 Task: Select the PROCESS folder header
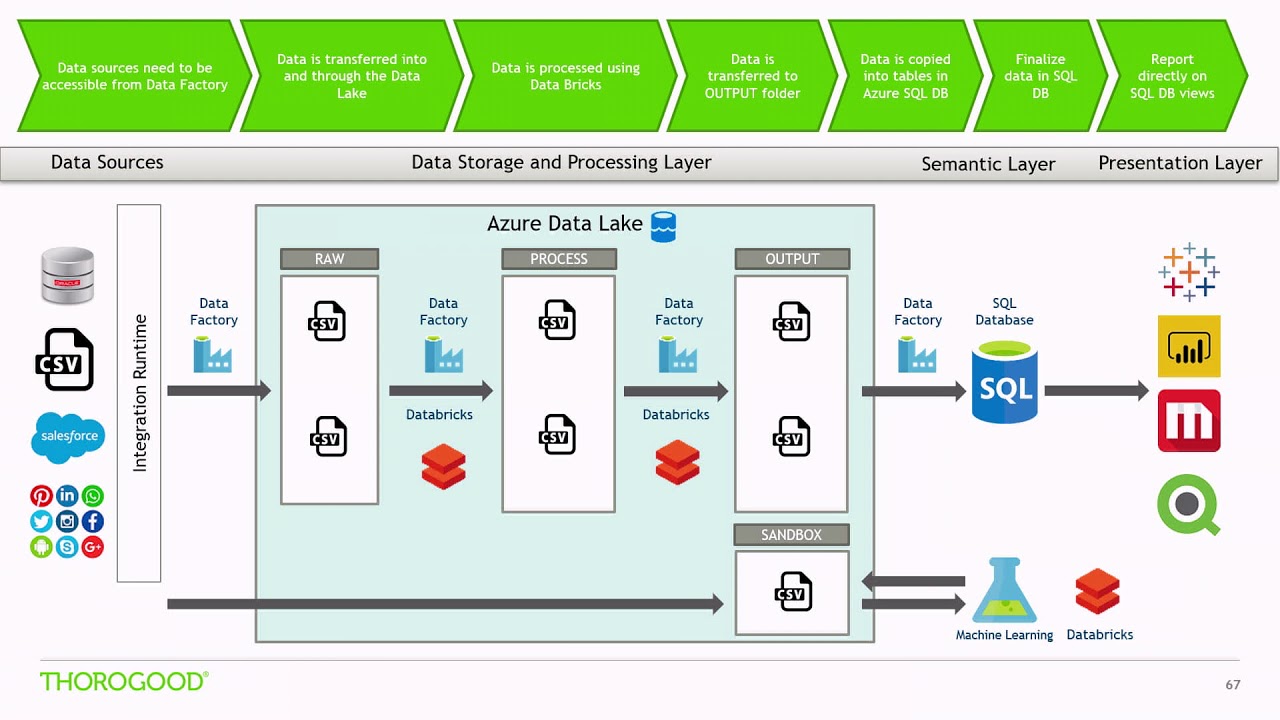click(x=559, y=259)
